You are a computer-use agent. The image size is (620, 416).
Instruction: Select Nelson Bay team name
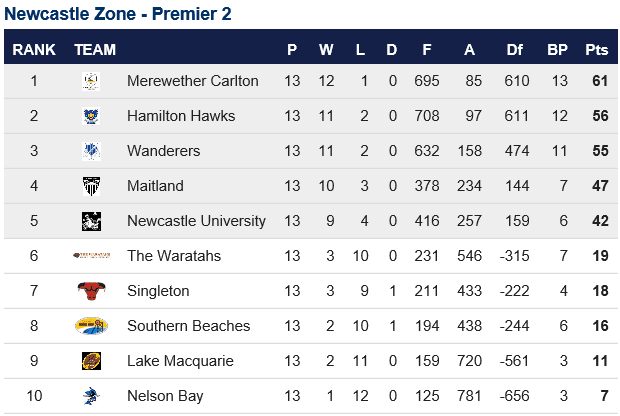pyautogui.click(x=165, y=396)
